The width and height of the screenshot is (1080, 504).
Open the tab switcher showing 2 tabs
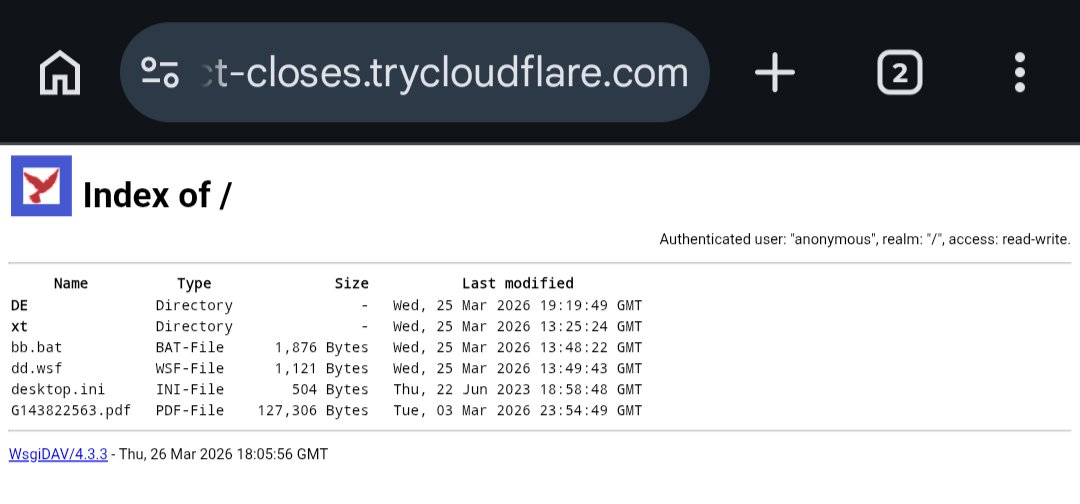pyautogui.click(x=899, y=73)
